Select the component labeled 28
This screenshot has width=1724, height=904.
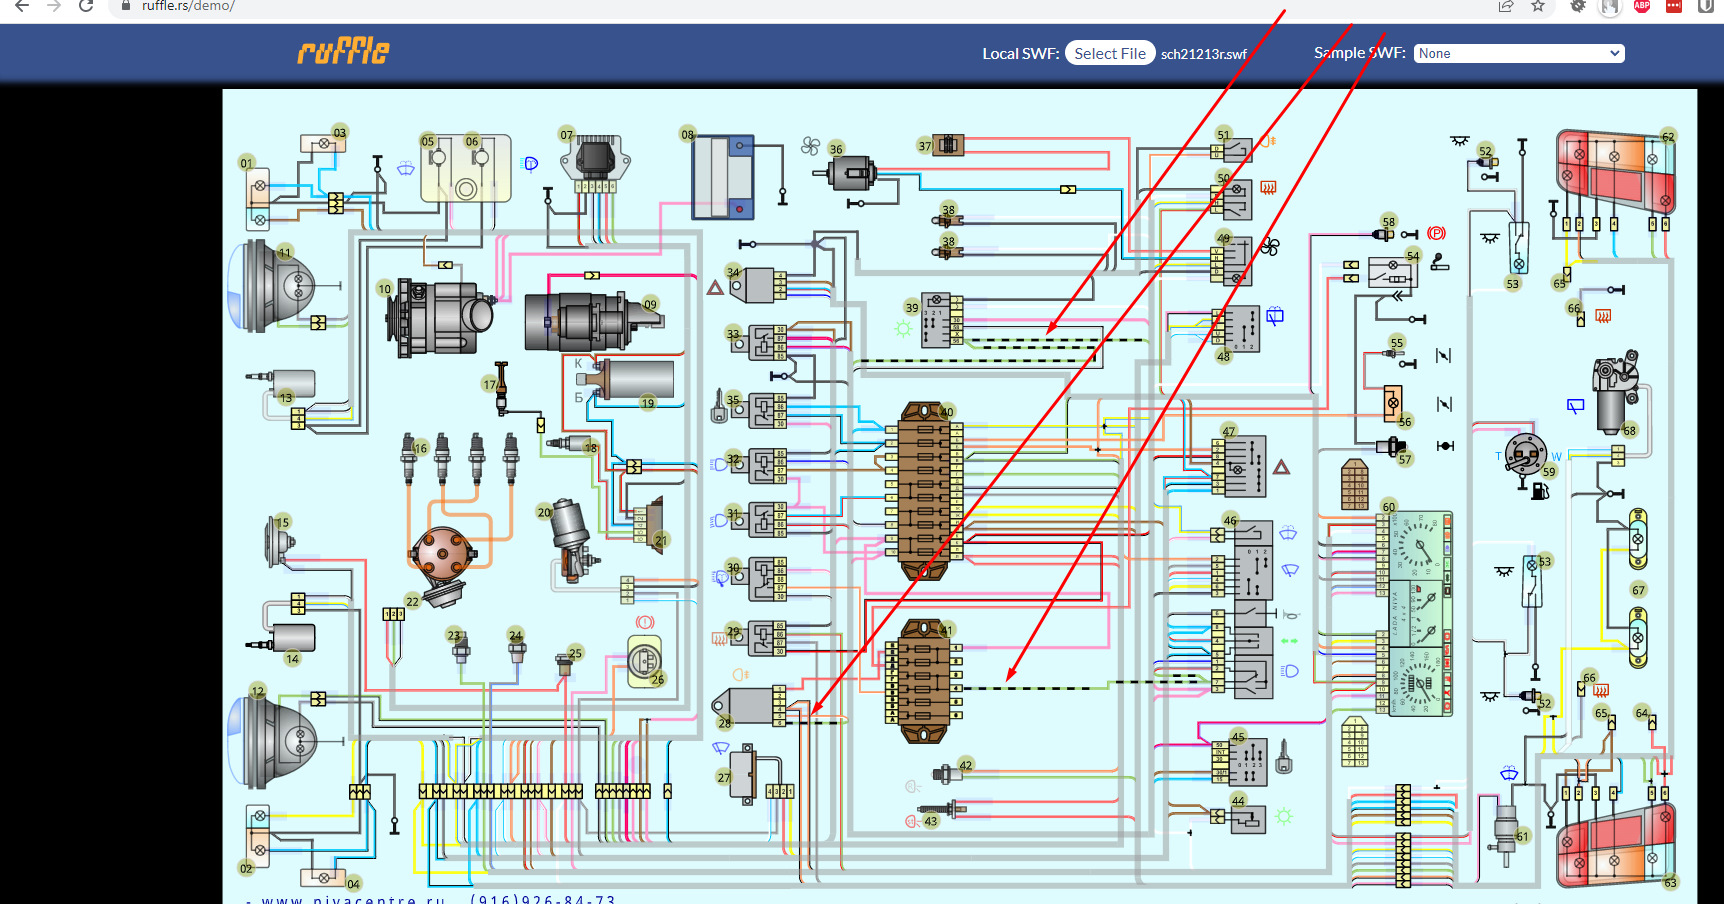[750, 705]
